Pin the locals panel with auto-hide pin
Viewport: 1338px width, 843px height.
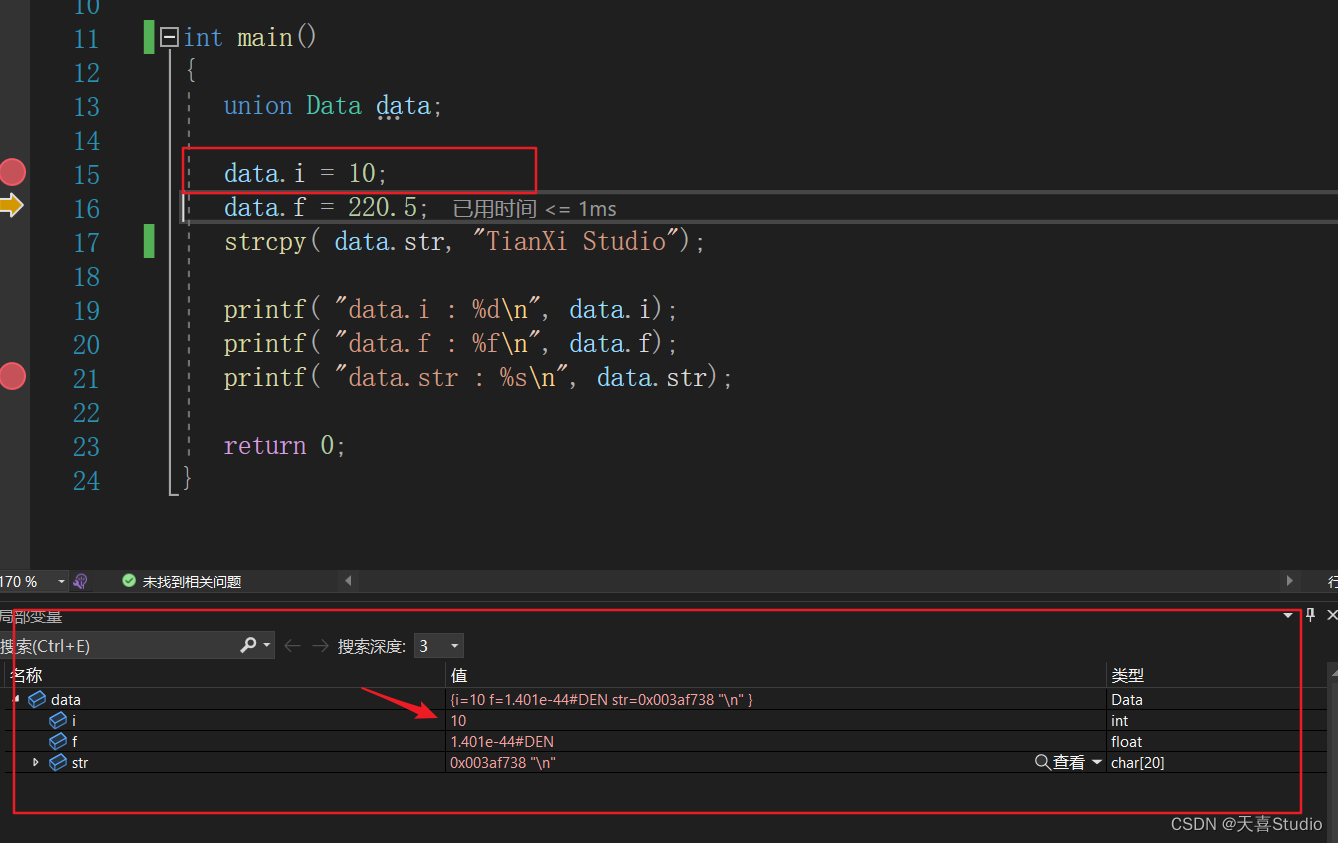click(x=1311, y=614)
